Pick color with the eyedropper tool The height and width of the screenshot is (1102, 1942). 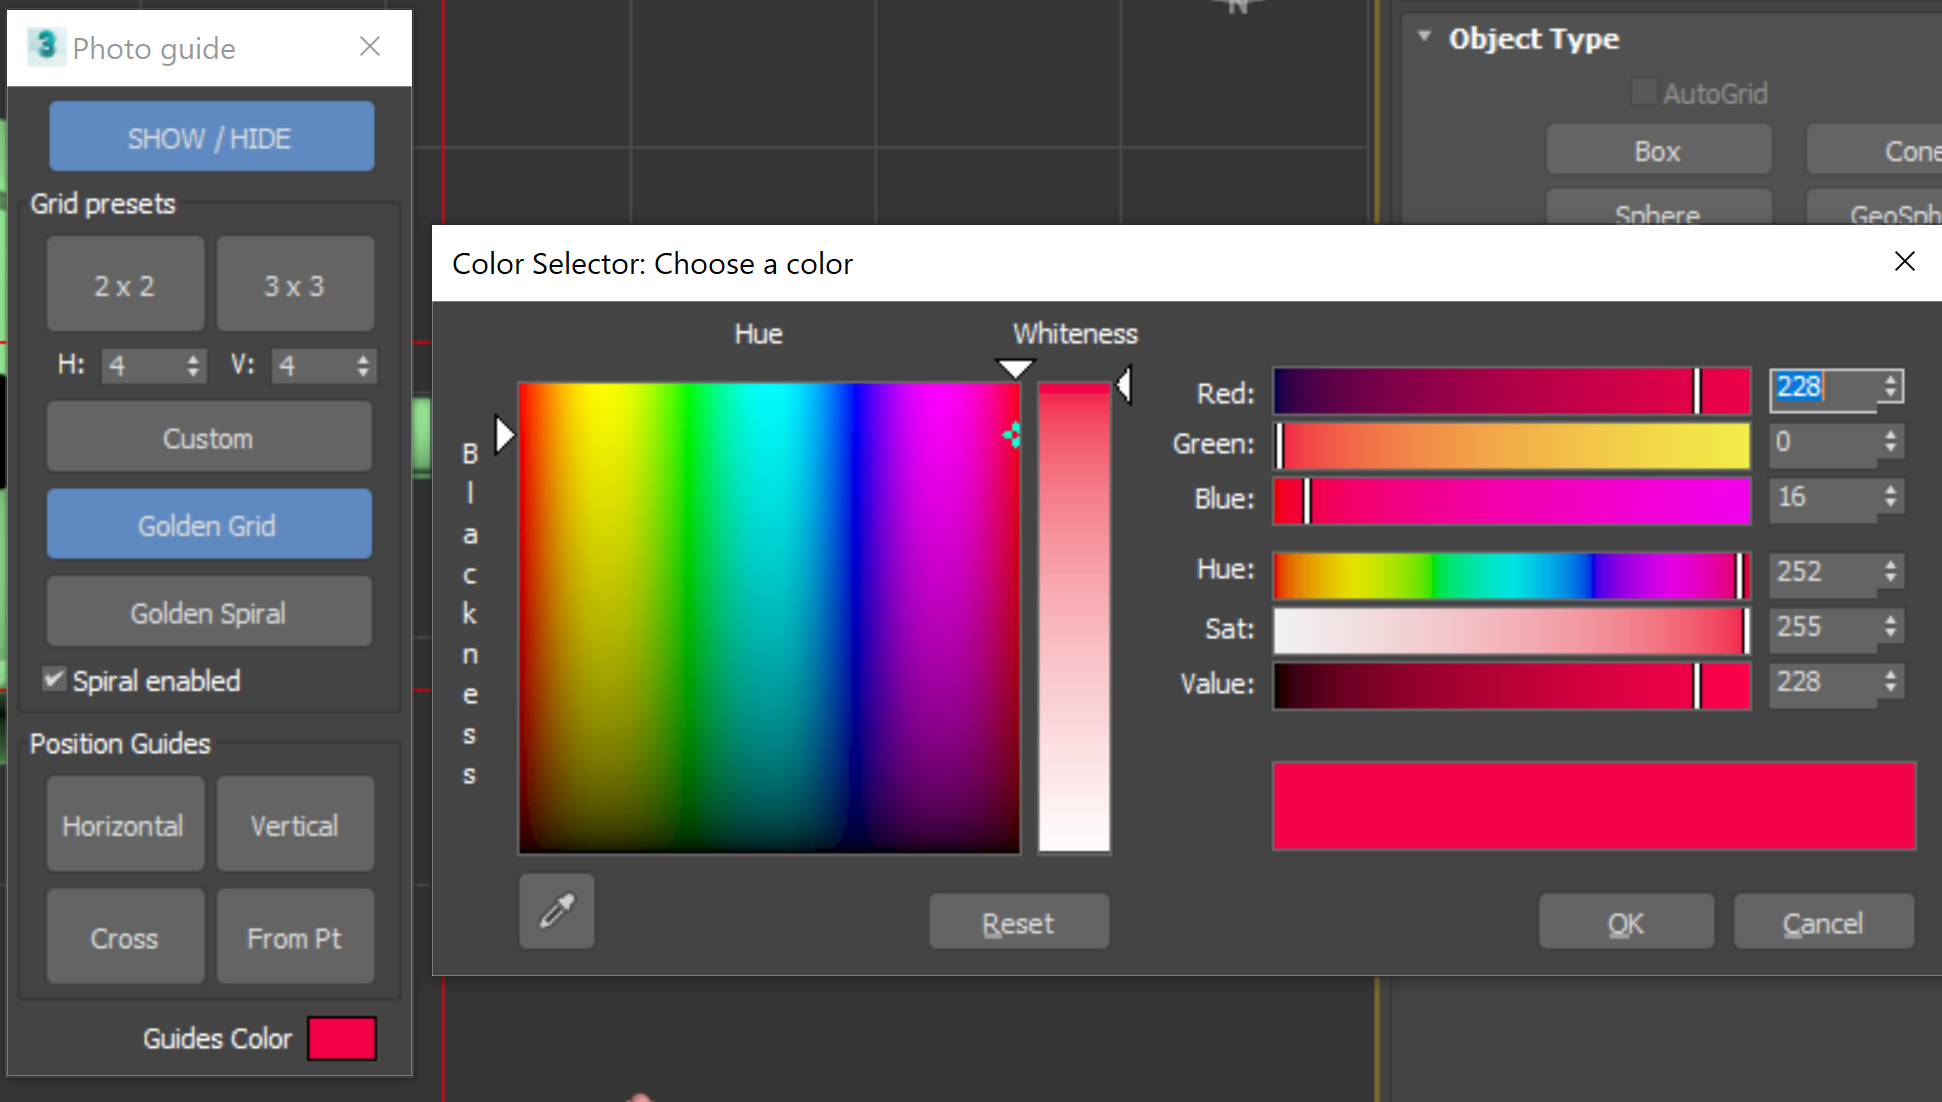pyautogui.click(x=557, y=911)
